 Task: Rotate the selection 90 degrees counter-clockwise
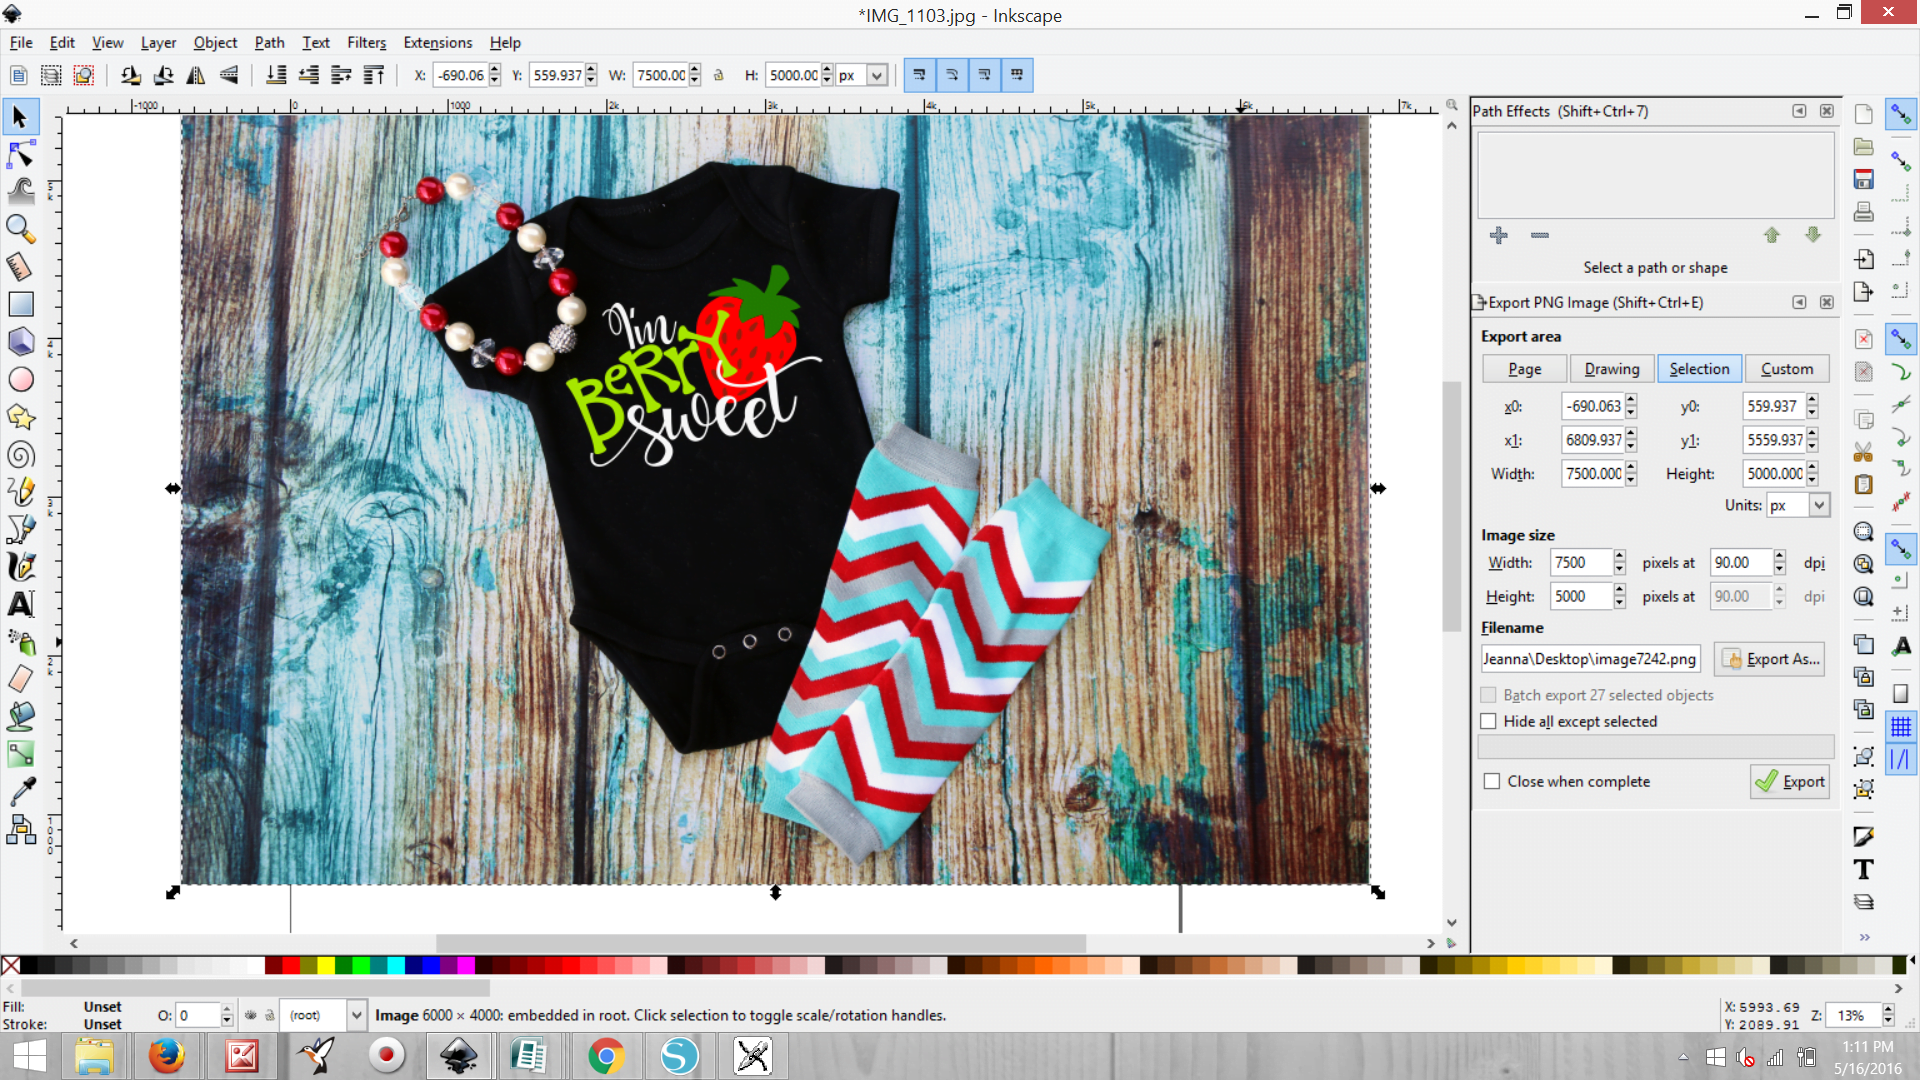[x=130, y=75]
